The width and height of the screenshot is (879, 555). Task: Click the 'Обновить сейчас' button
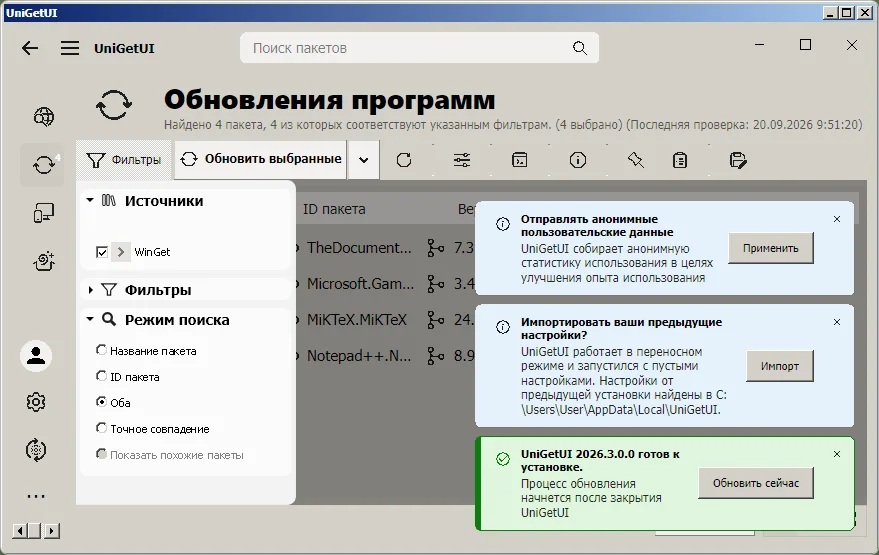tap(756, 483)
